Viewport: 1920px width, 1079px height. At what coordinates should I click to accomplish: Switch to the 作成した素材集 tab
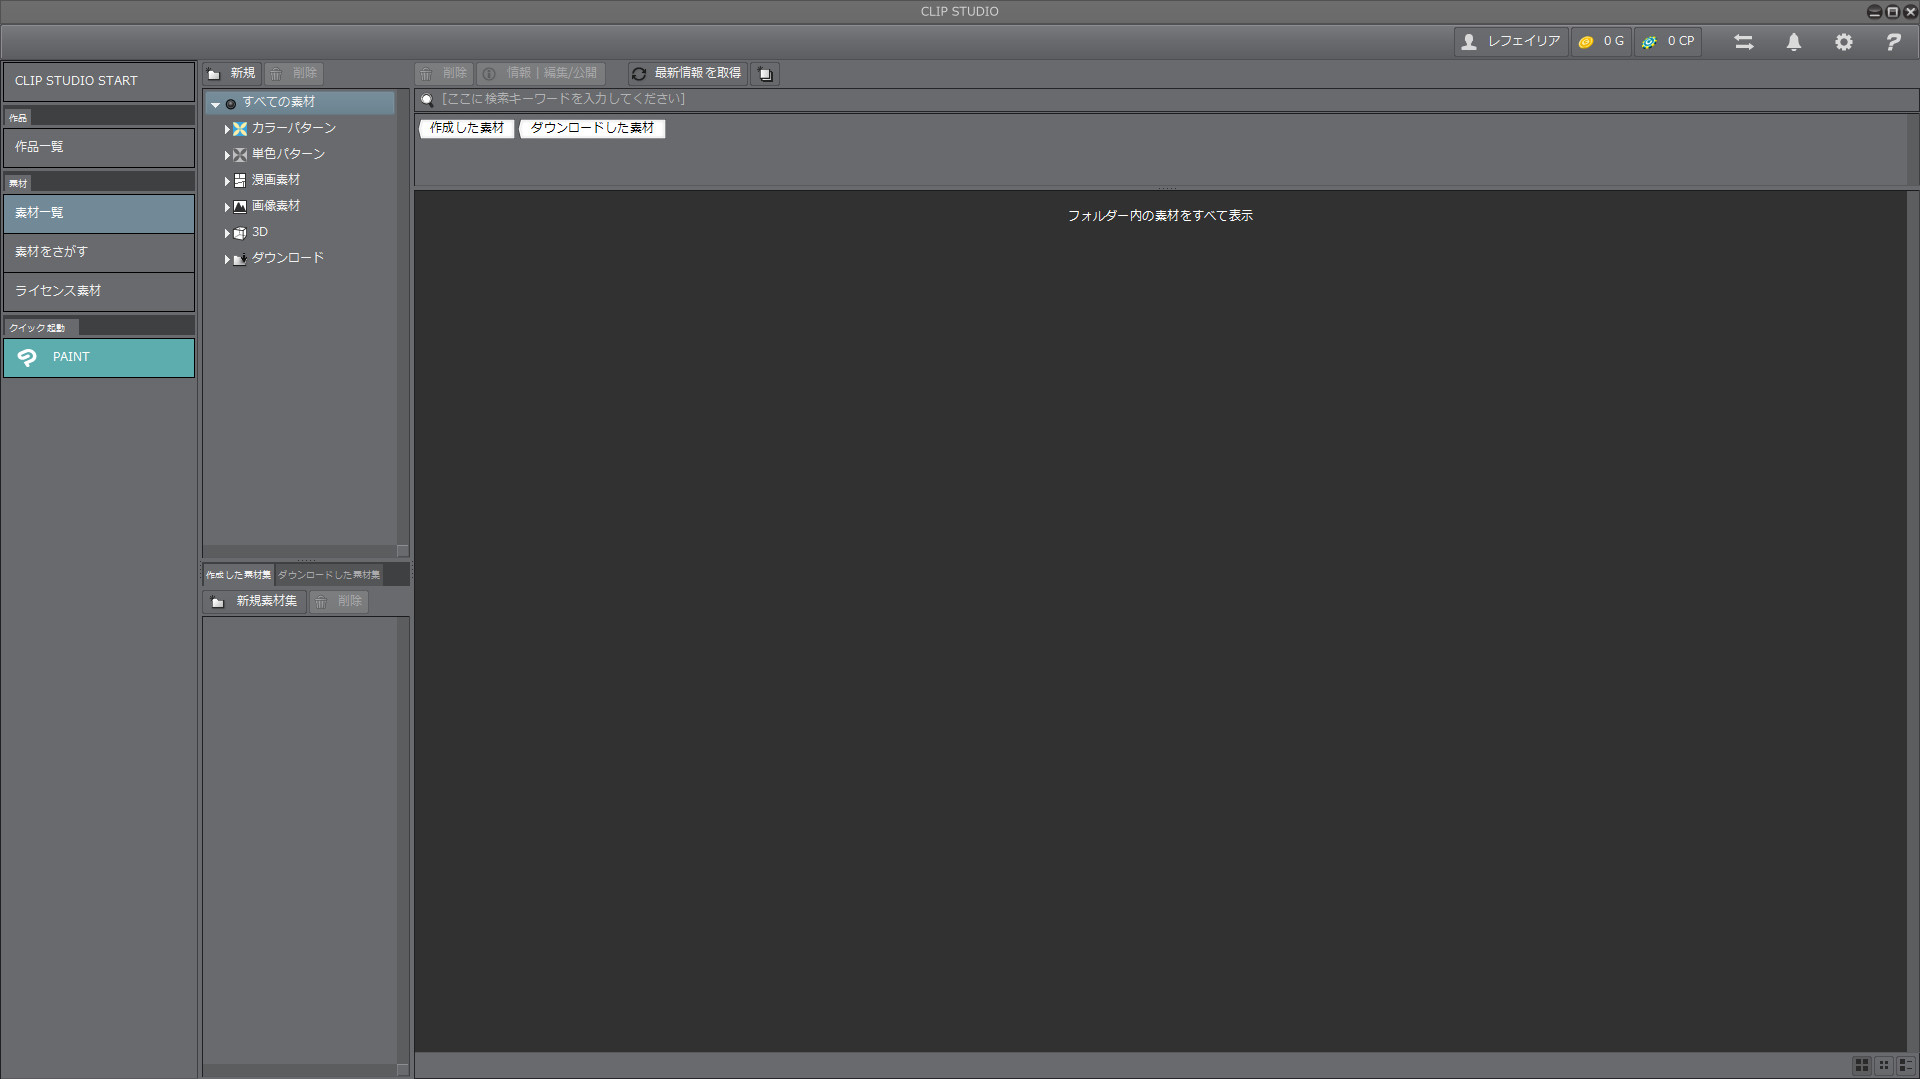tap(238, 575)
